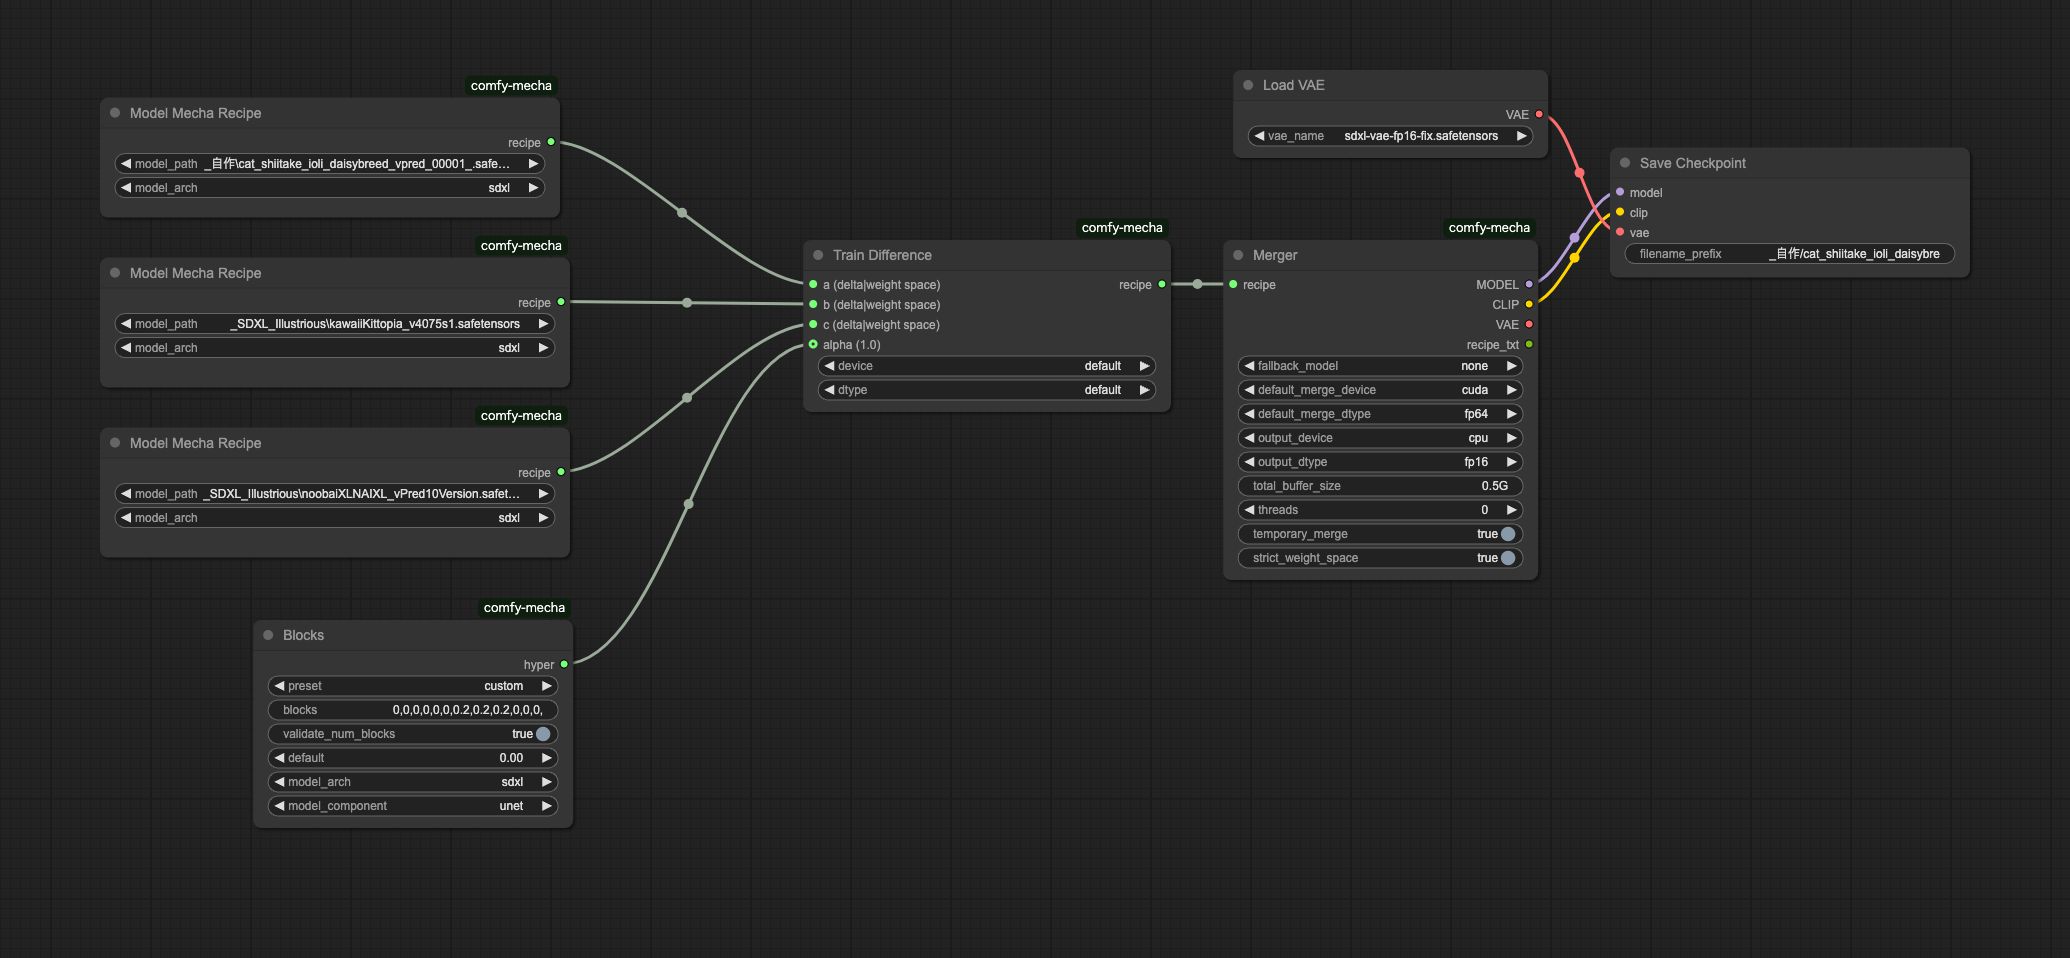Collapse the Train Difference node via its title dot
The width and height of the screenshot is (2070, 958).
click(817, 255)
